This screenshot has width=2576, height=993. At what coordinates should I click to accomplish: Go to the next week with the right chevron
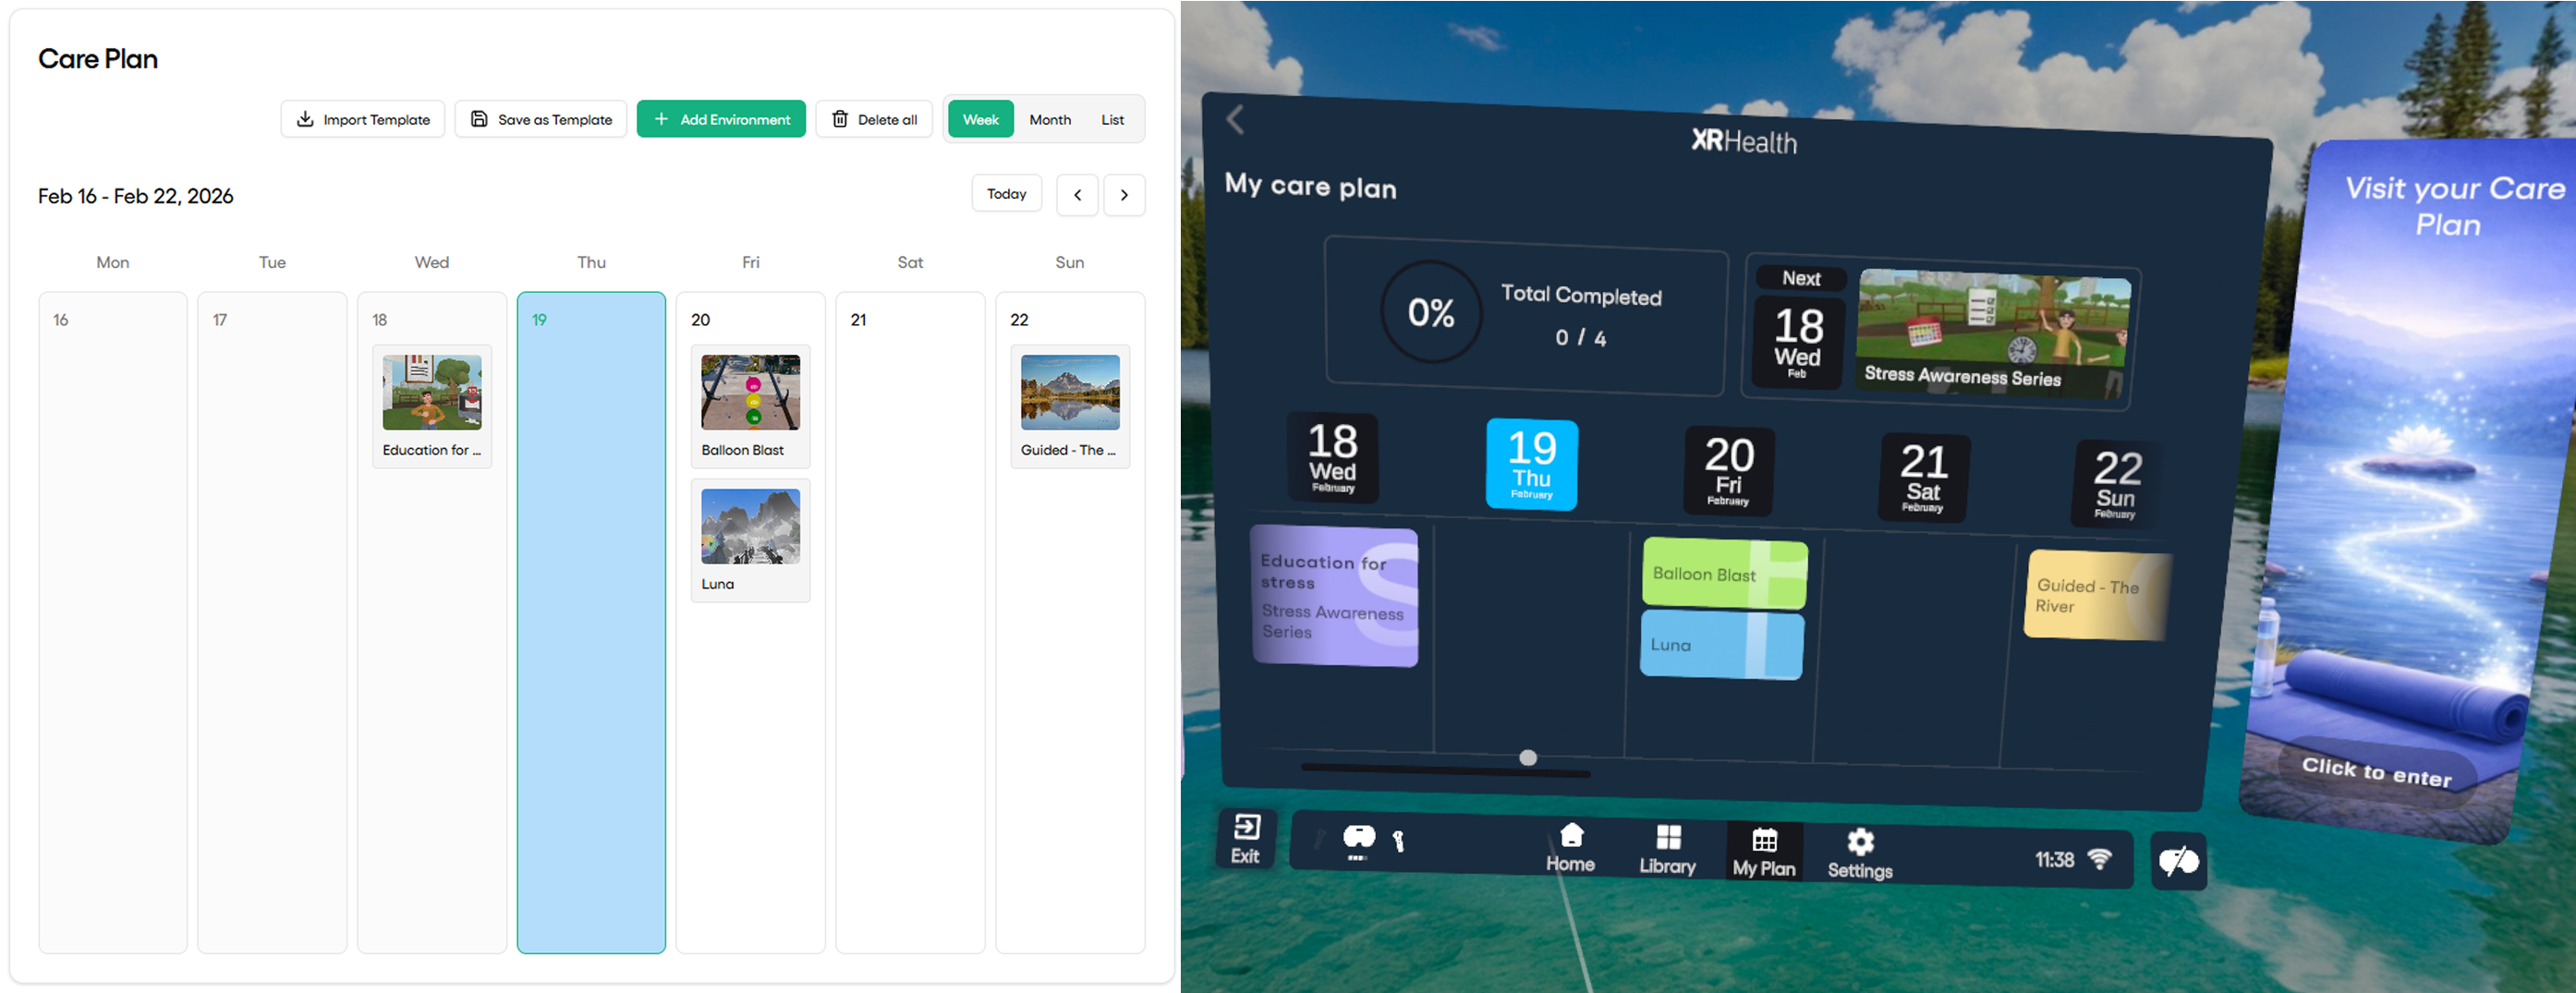[1124, 195]
